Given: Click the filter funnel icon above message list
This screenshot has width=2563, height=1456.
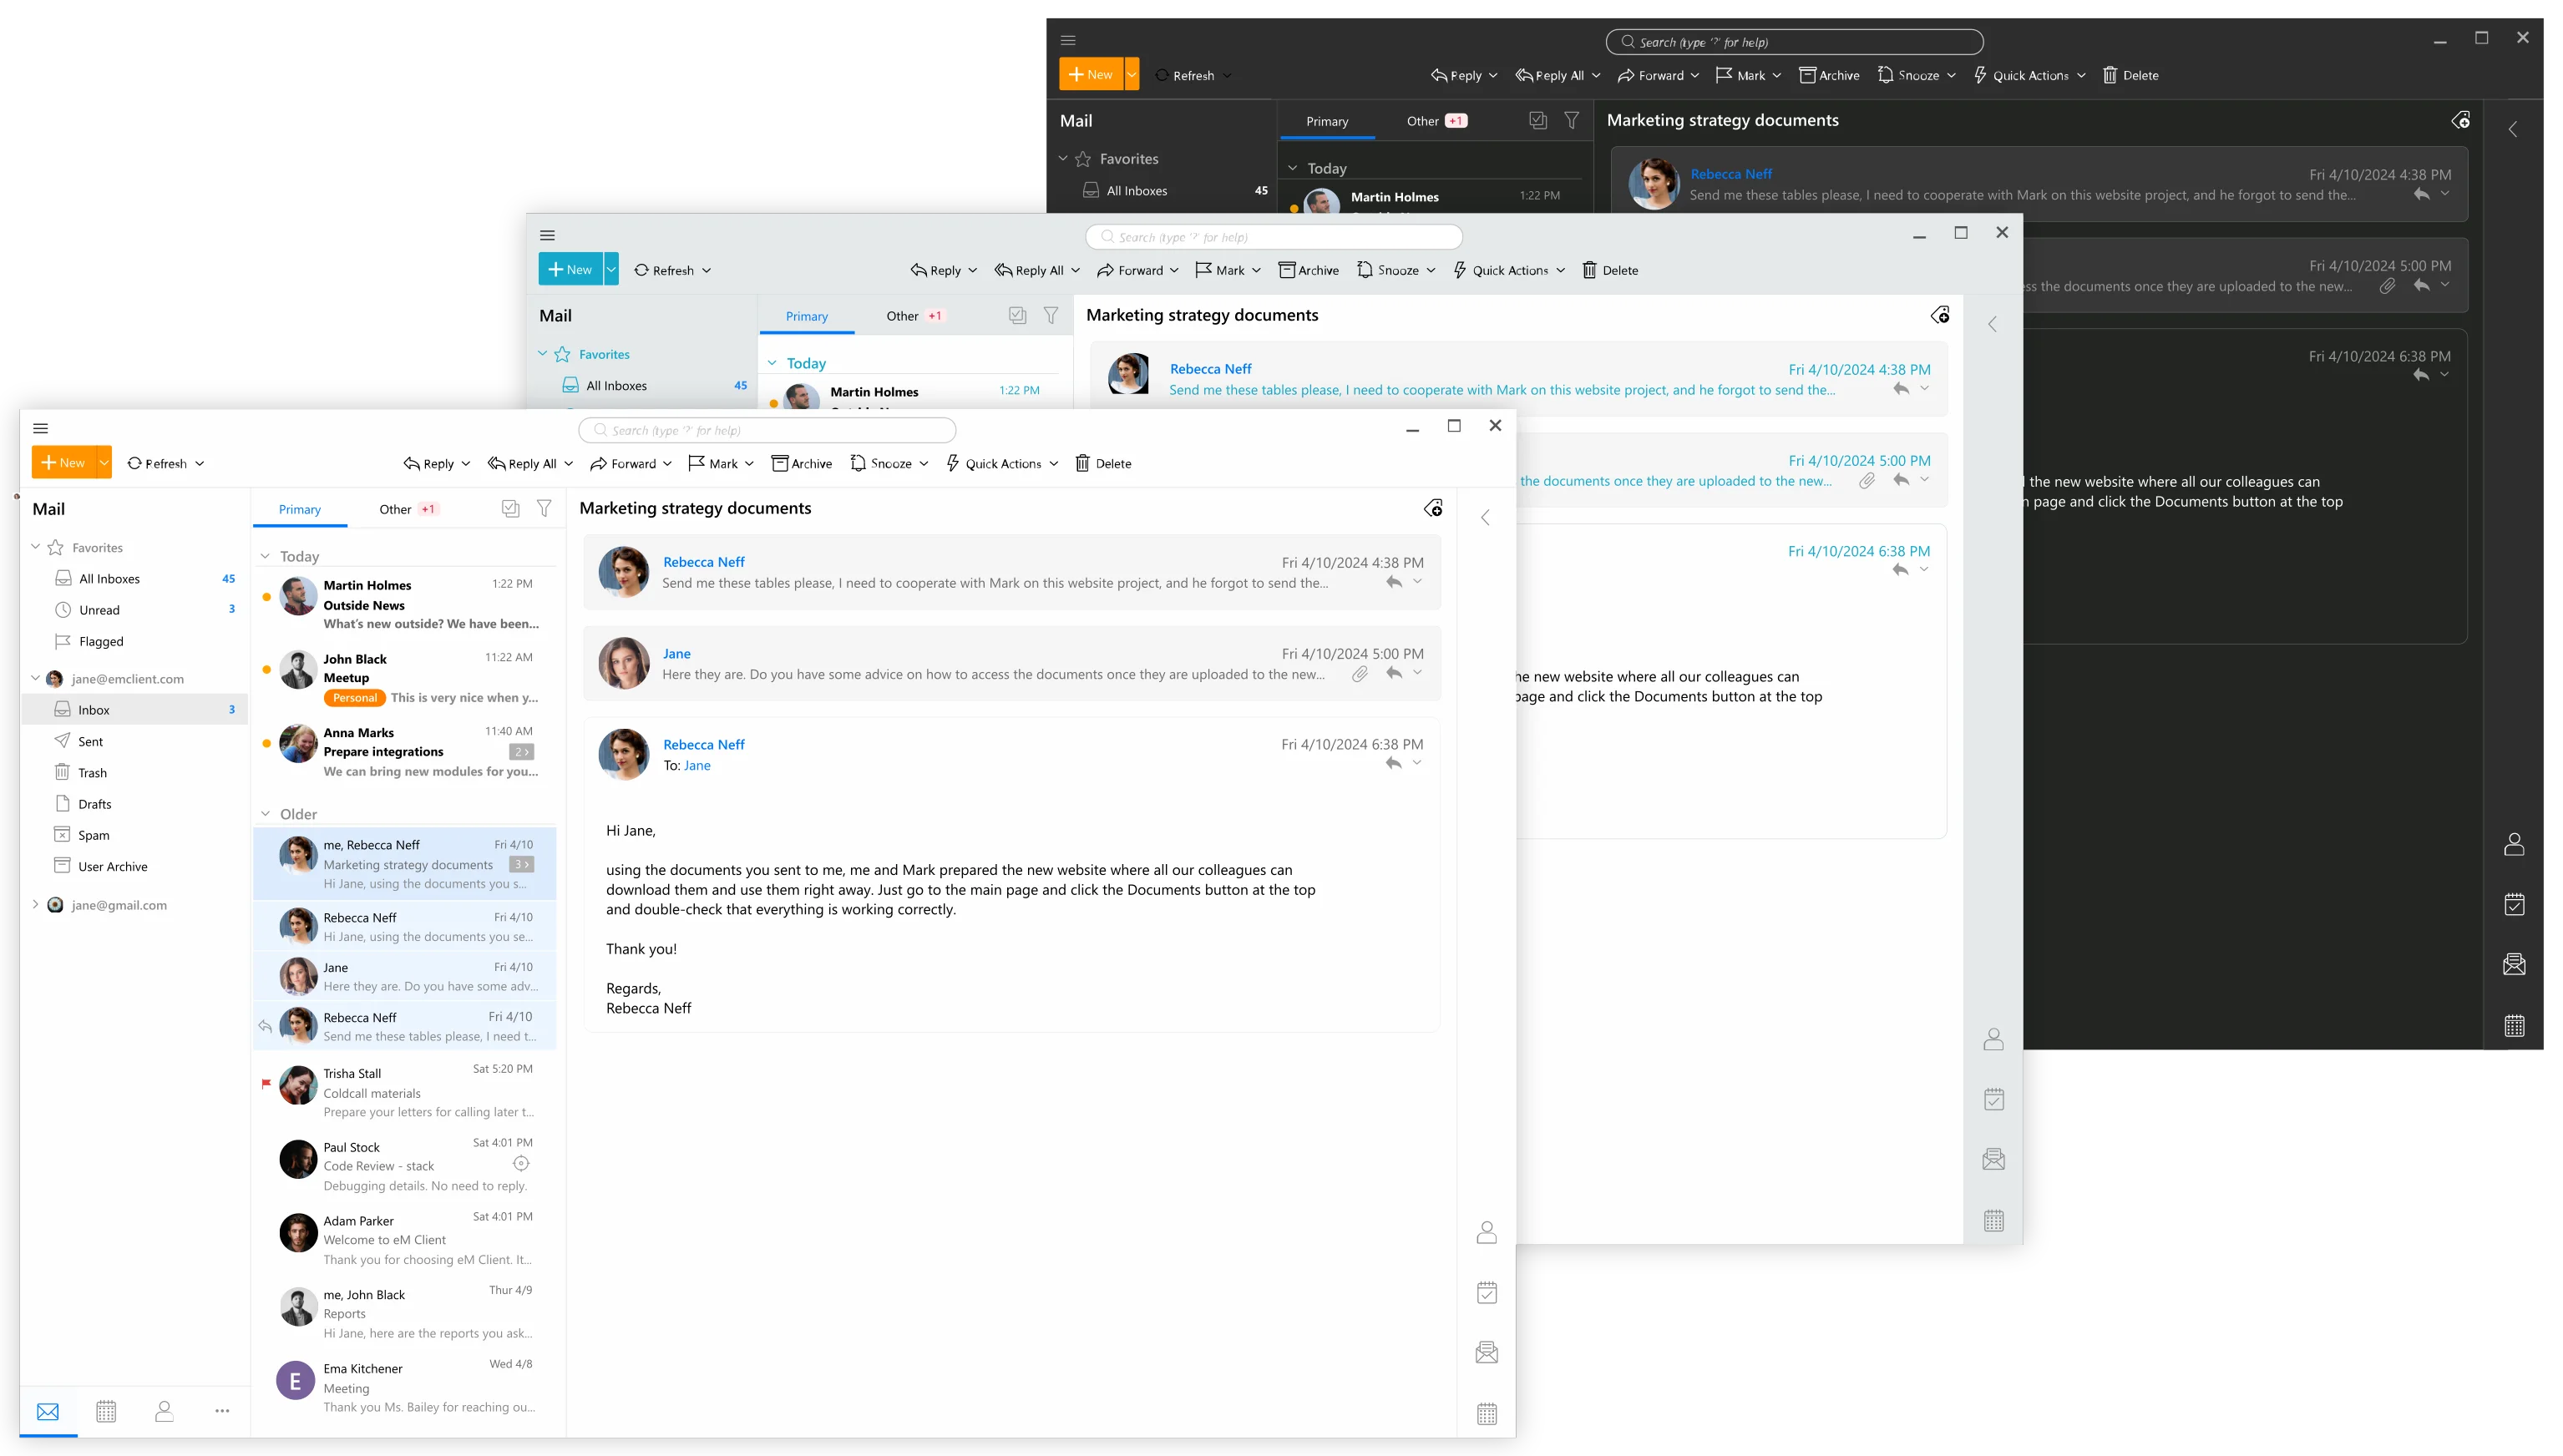Looking at the screenshot, I should [x=544, y=508].
